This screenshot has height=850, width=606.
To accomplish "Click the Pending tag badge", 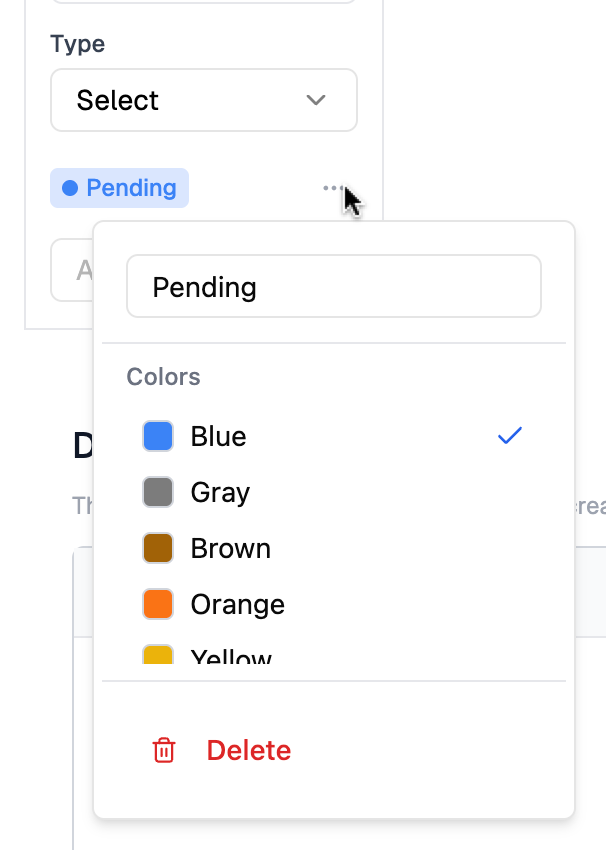I will click(120, 188).
